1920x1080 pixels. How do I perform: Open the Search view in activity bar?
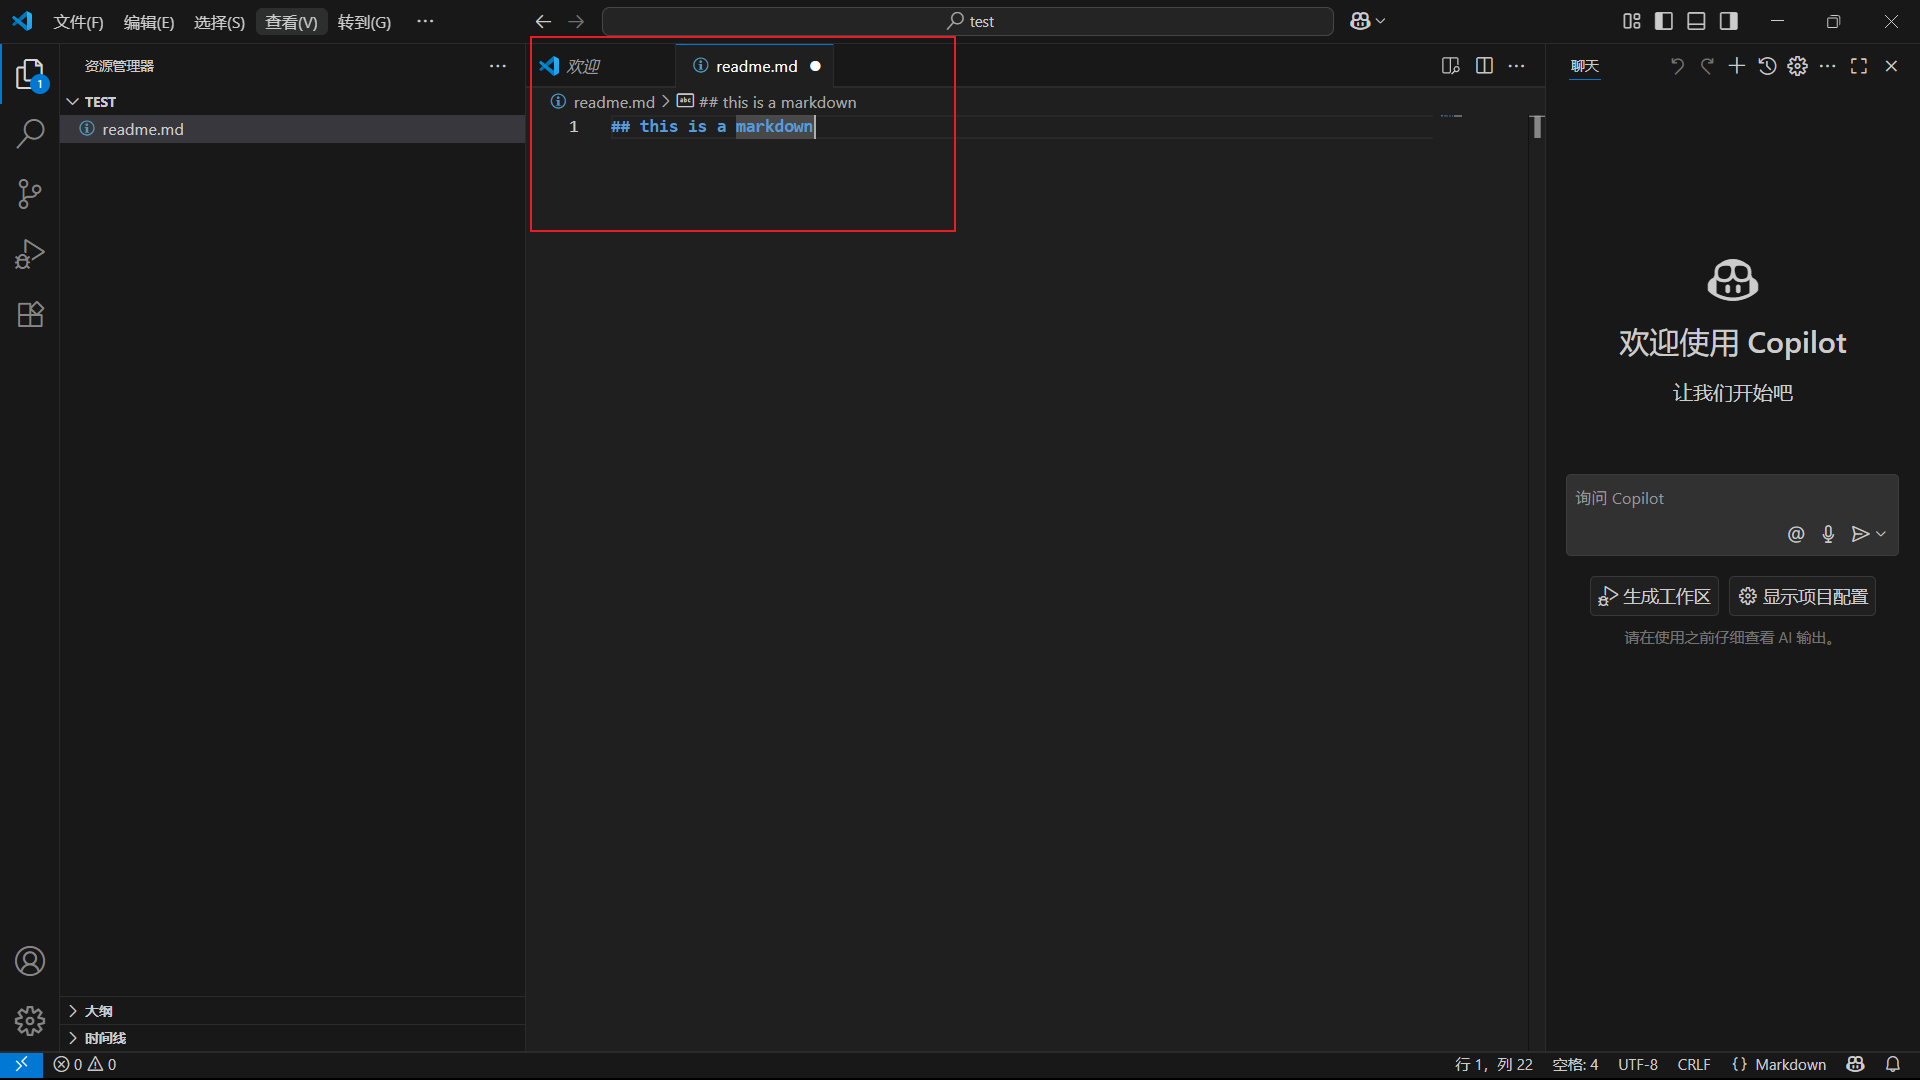(30, 133)
